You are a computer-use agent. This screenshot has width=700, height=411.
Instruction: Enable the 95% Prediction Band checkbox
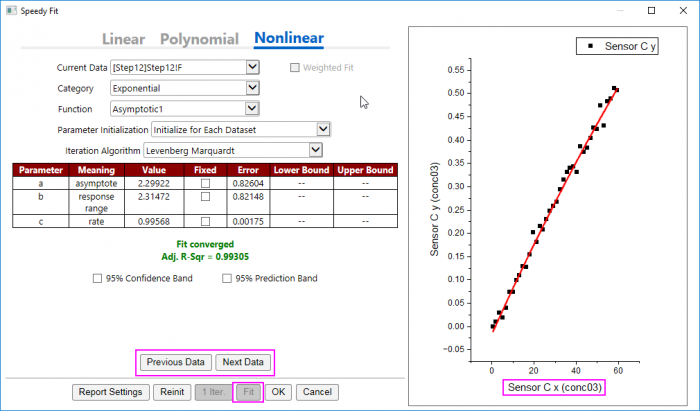(x=227, y=278)
